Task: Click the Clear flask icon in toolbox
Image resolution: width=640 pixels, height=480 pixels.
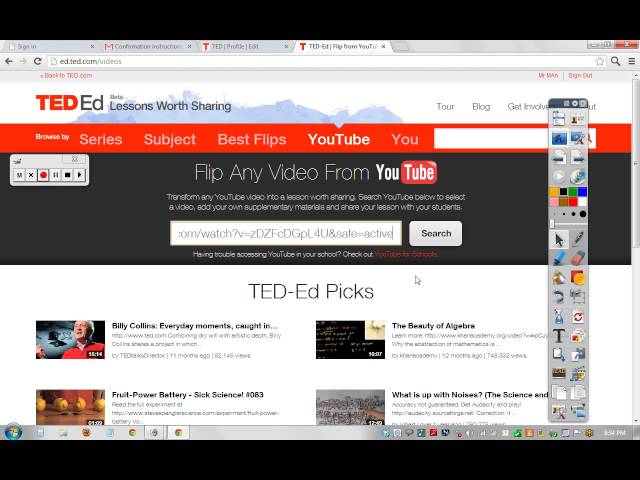Action: pyautogui.click(x=559, y=316)
